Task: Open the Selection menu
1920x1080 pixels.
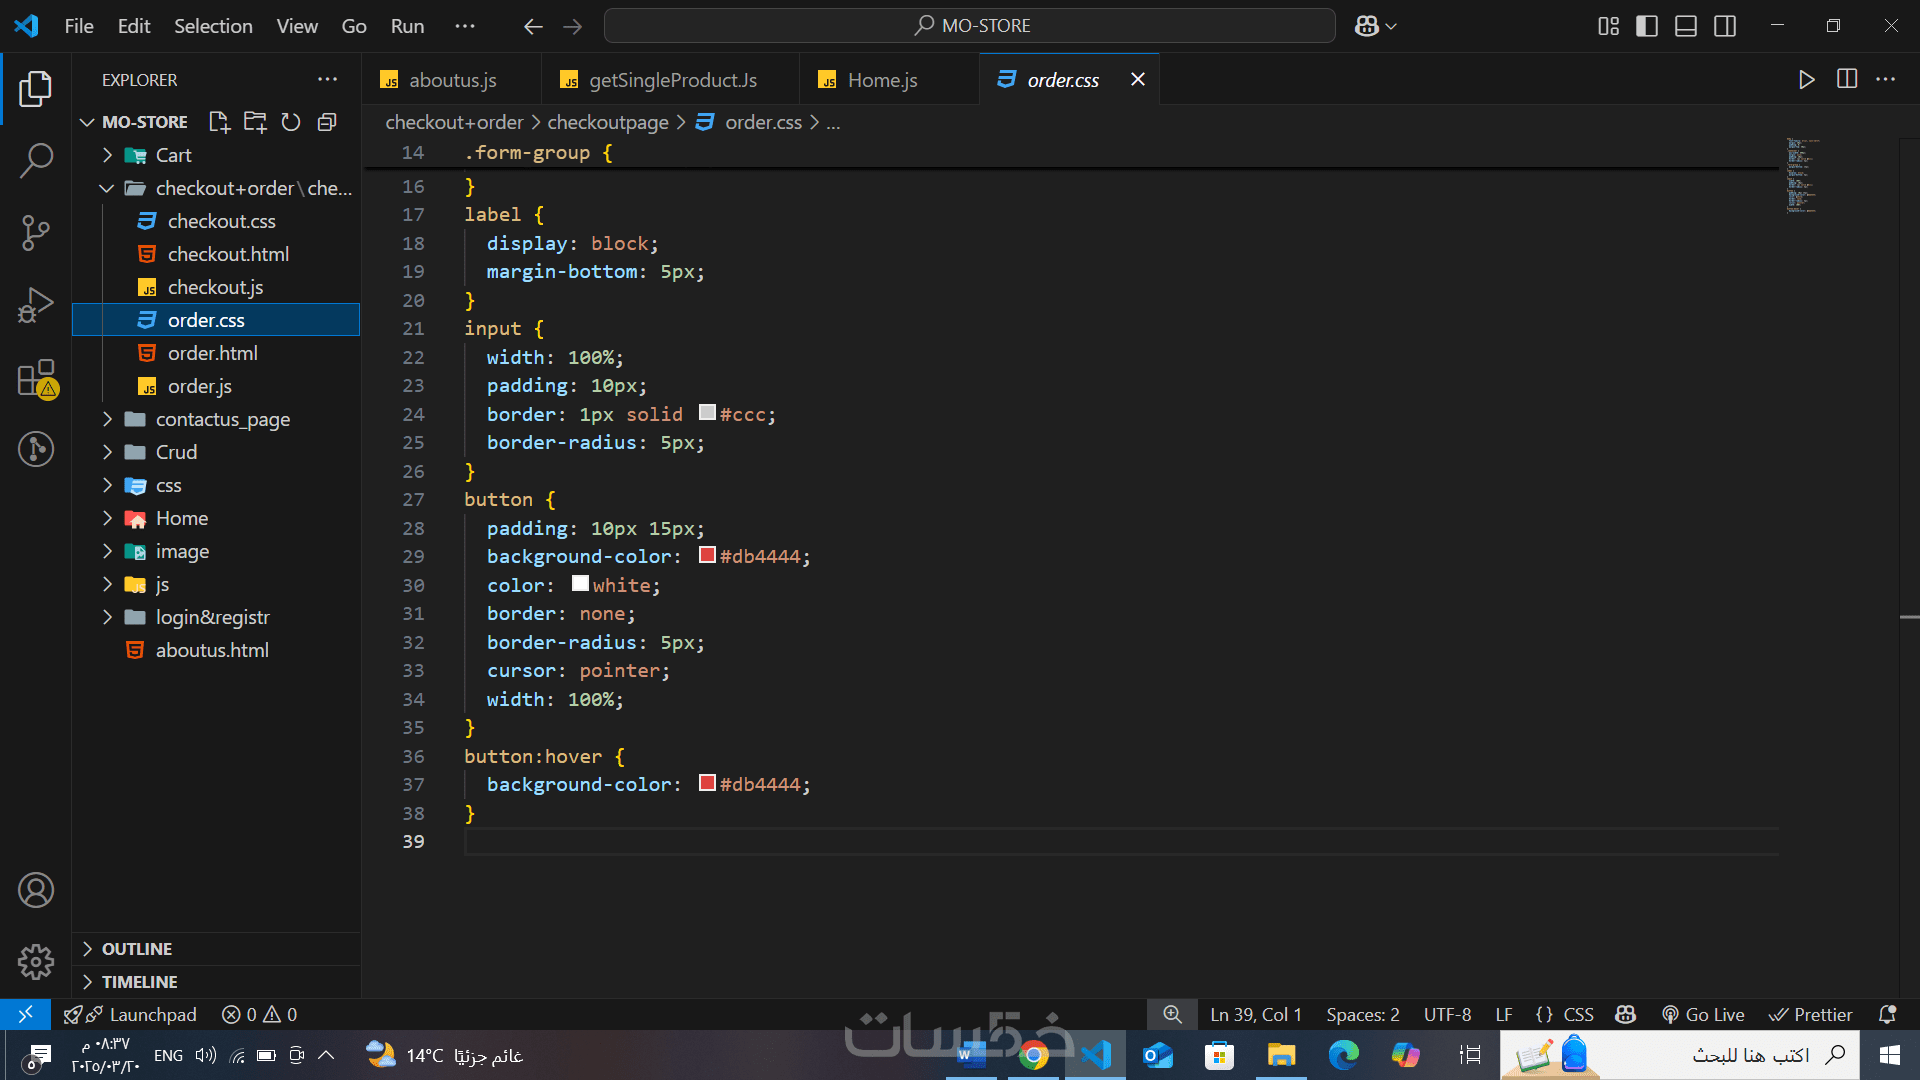Action: pyautogui.click(x=213, y=26)
